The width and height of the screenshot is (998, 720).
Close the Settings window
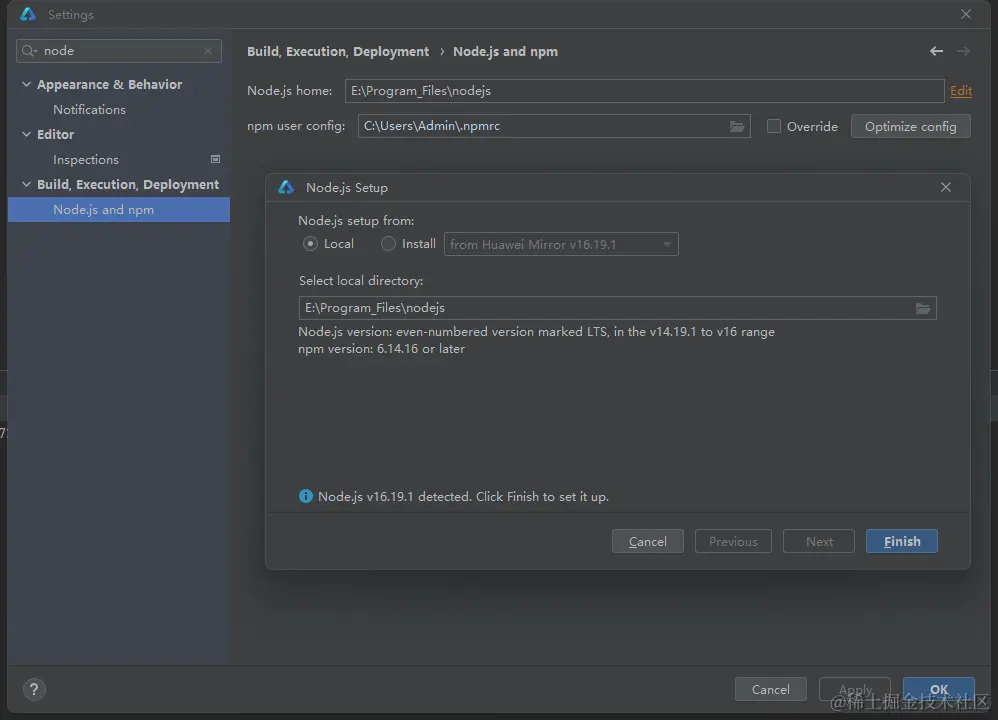[x=966, y=14]
